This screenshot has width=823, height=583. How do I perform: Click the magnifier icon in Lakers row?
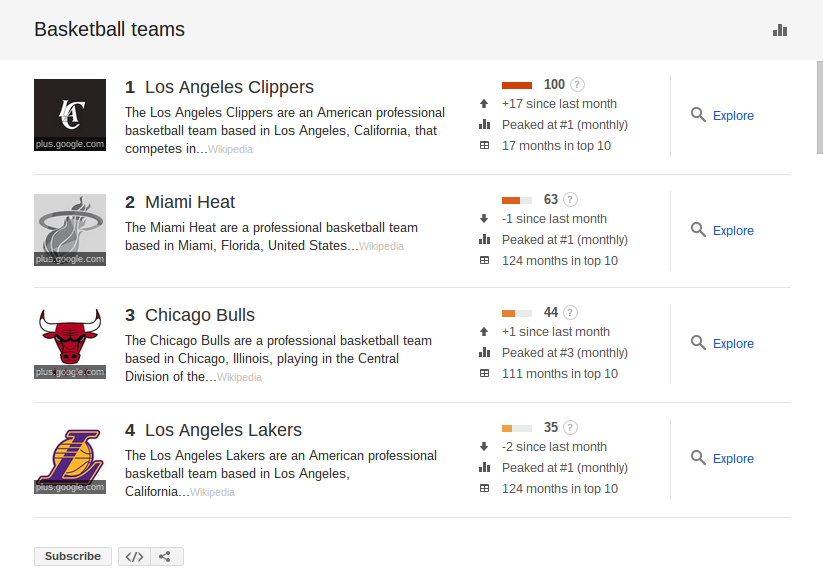(698, 458)
